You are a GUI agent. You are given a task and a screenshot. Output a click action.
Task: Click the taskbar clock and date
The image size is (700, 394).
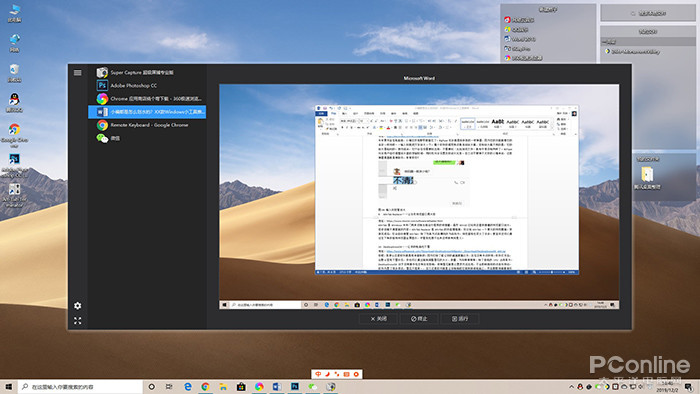[x=667, y=387]
